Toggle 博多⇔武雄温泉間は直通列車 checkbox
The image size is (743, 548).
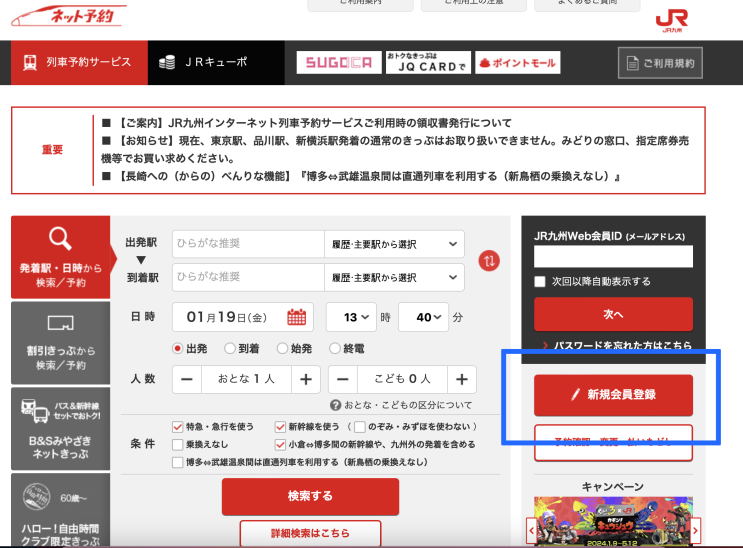click(178, 462)
